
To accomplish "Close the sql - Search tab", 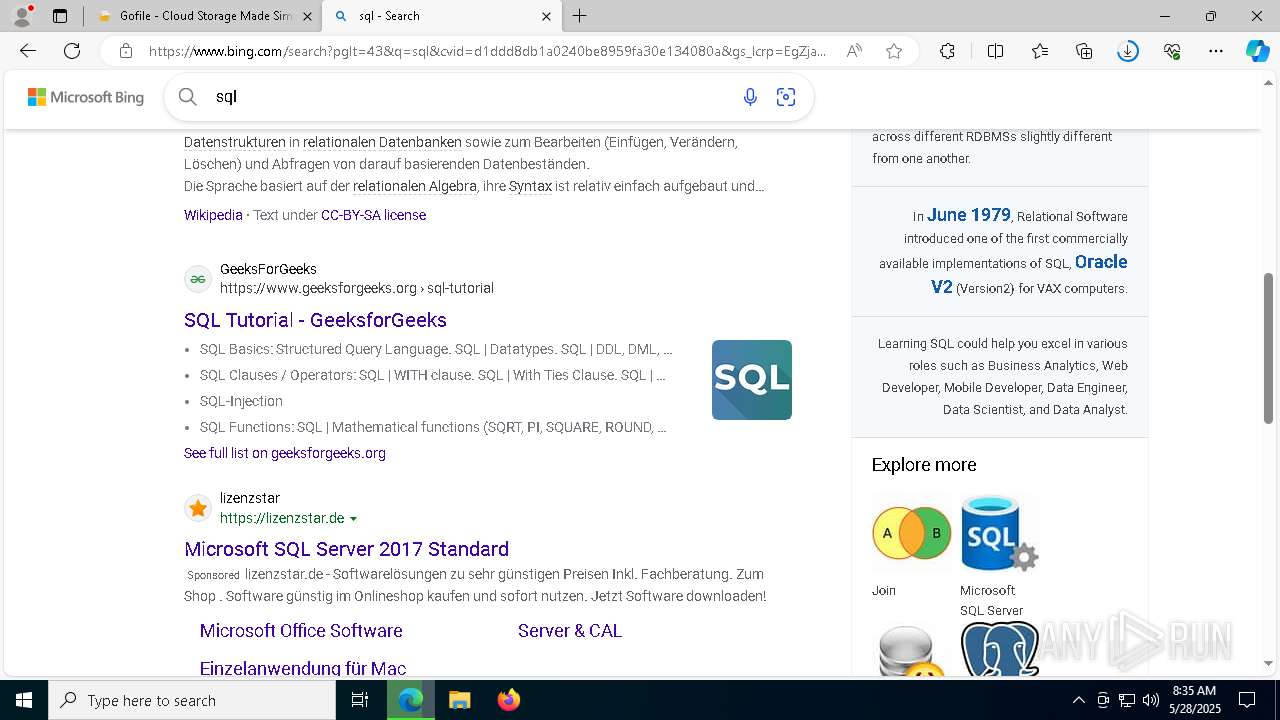I will point(546,16).
